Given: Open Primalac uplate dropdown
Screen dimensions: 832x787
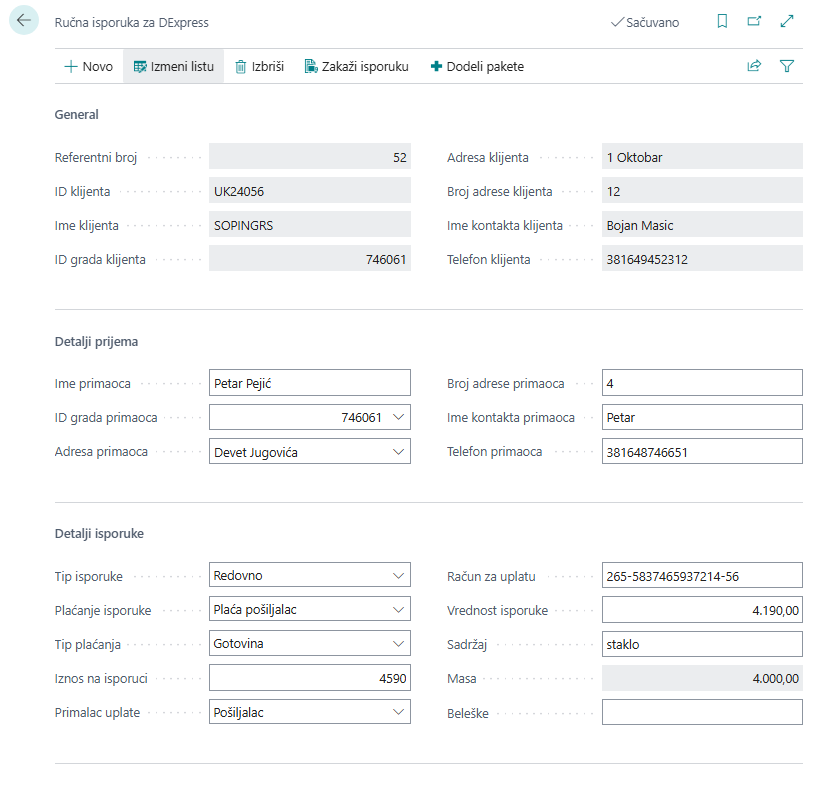Looking at the screenshot, I should click(x=398, y=712).
